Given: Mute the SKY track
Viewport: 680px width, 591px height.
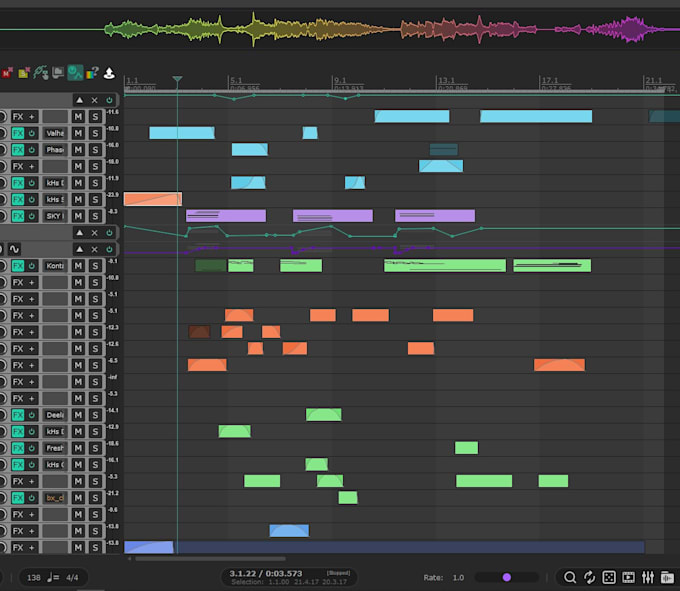Looking at the screenshot, I should [78, 216].
